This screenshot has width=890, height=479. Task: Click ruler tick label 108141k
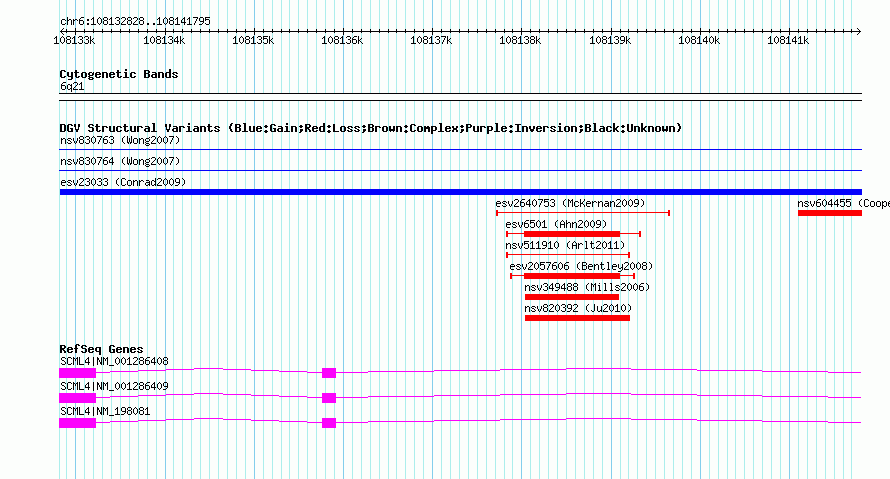point(788,40)
